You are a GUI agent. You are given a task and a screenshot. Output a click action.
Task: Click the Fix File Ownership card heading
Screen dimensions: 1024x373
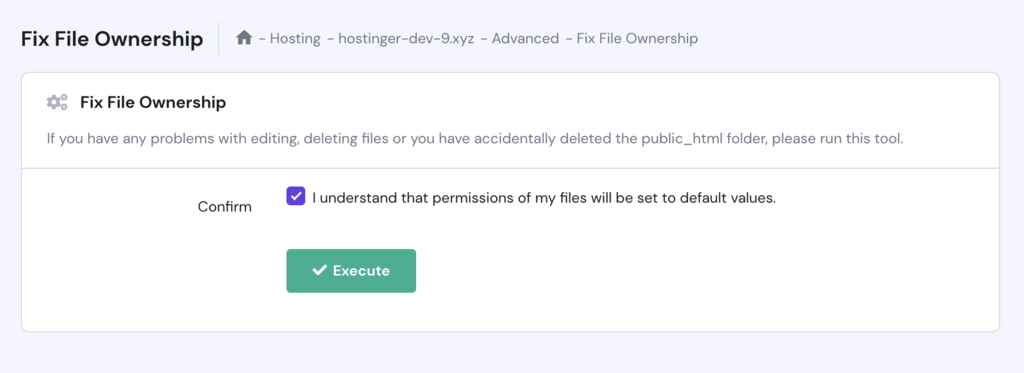153,103
